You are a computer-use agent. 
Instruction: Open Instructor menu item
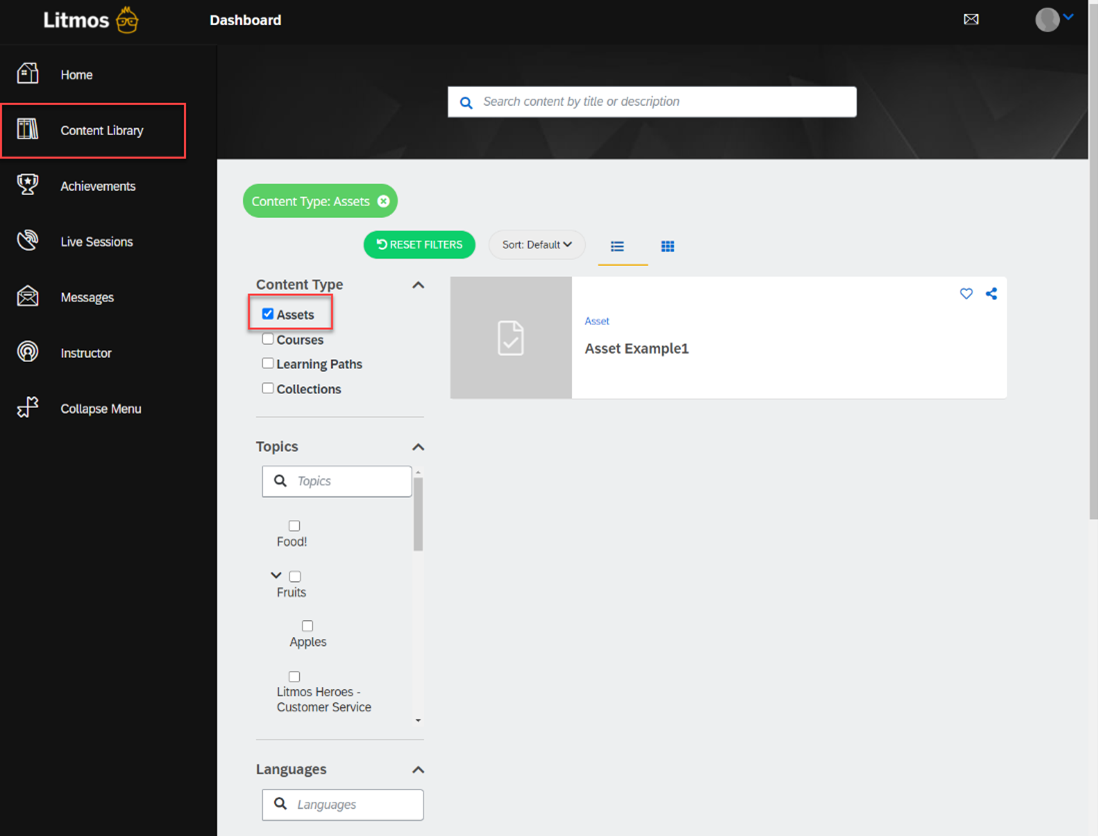(85, 353)
